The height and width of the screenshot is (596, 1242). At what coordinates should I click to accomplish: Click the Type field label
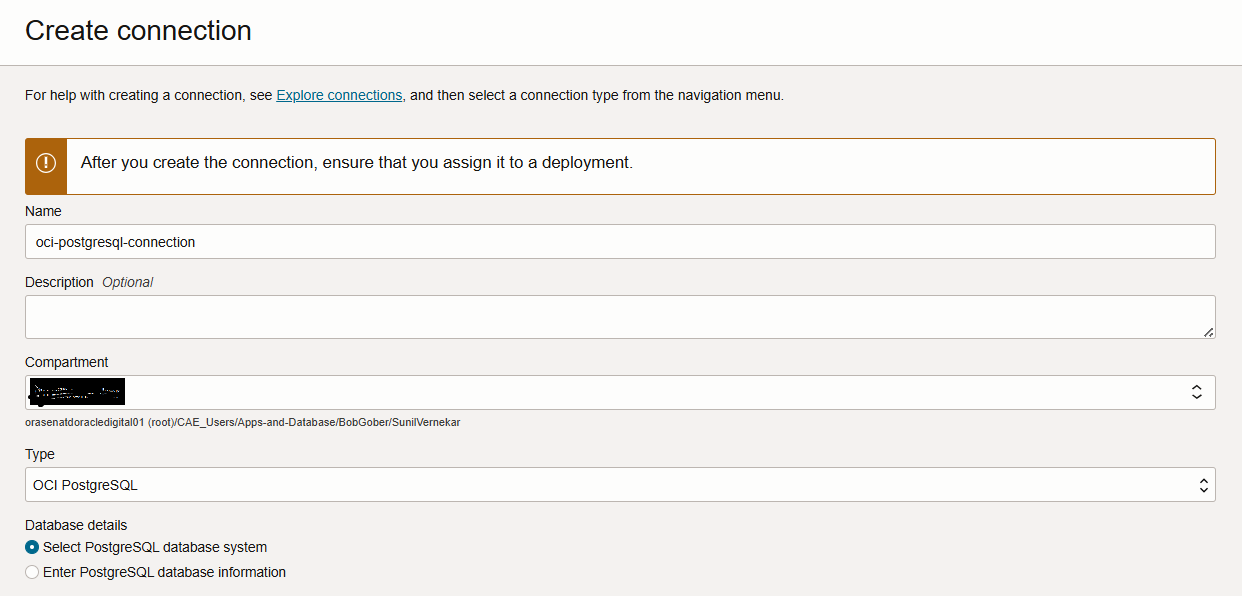click(x=40, y=454)
